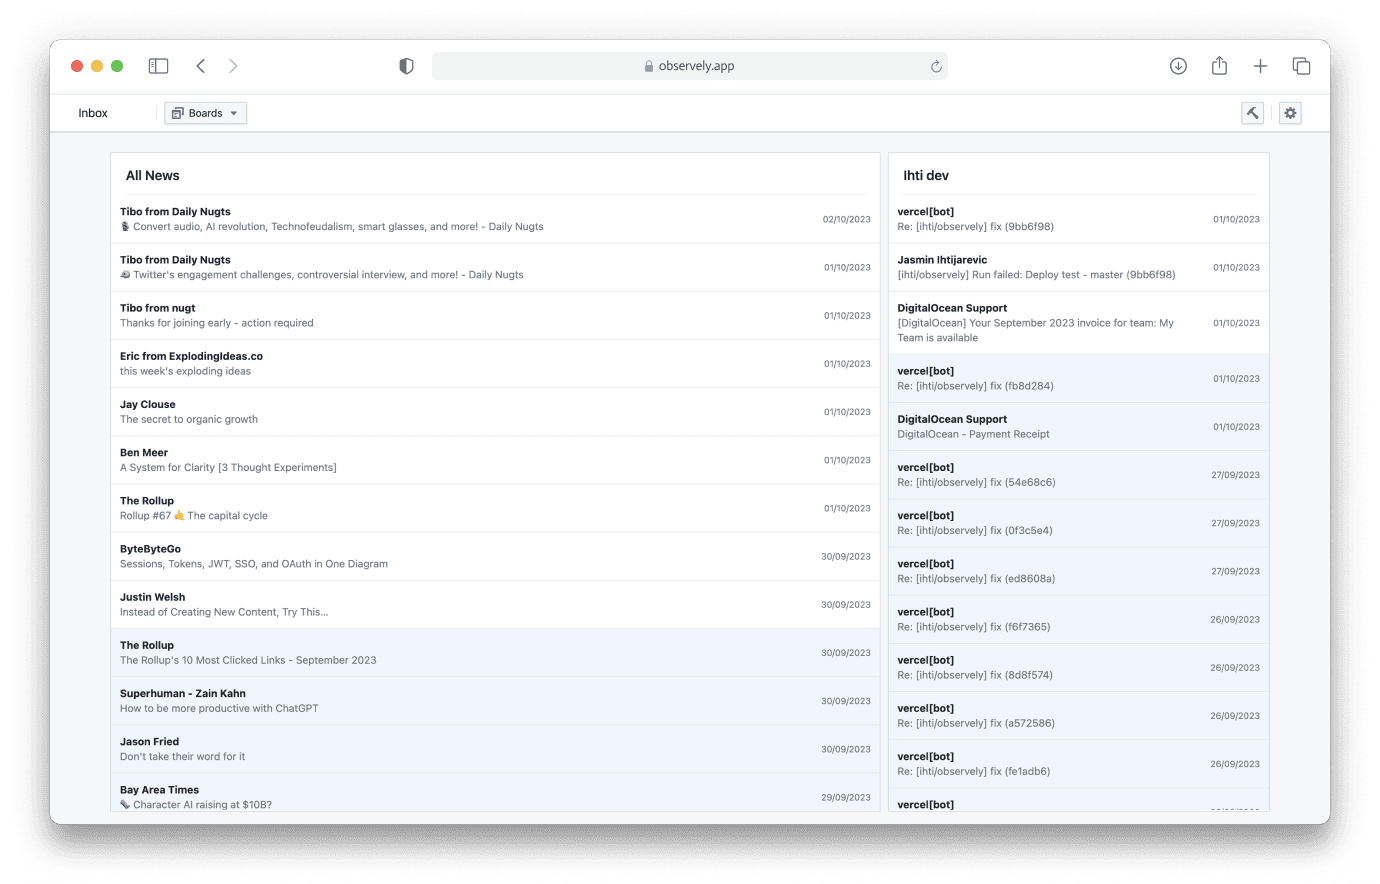This screenshot has width=1380, height=884.
Task: Show Safari downloads
Action: point(1178,66)
